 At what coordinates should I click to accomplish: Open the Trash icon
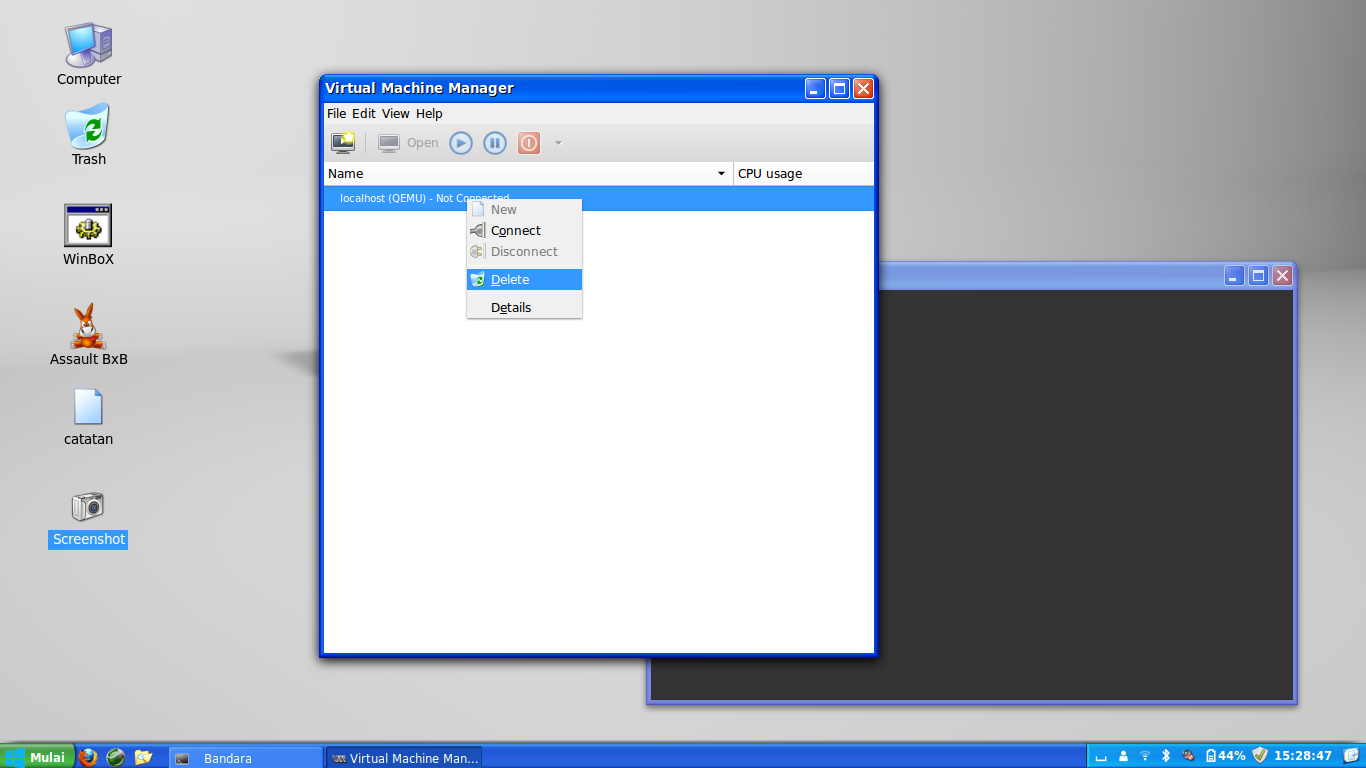click(87, 130)
